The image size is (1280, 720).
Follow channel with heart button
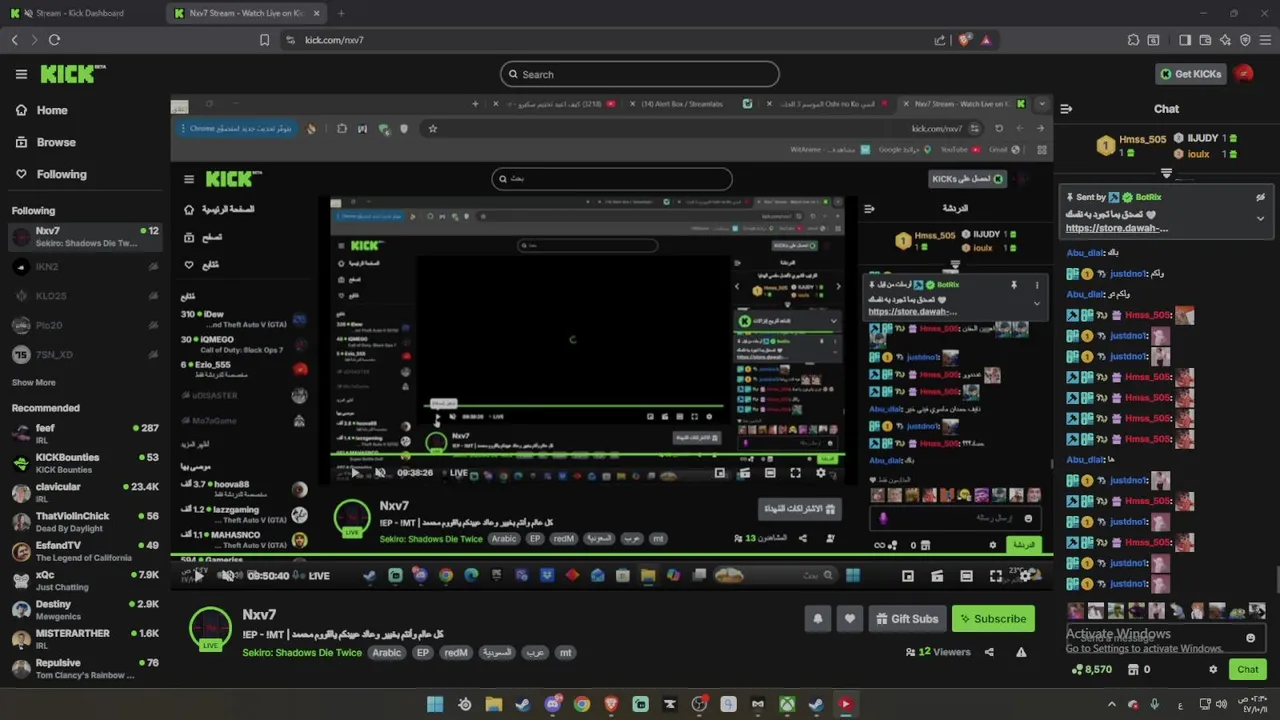850,619
